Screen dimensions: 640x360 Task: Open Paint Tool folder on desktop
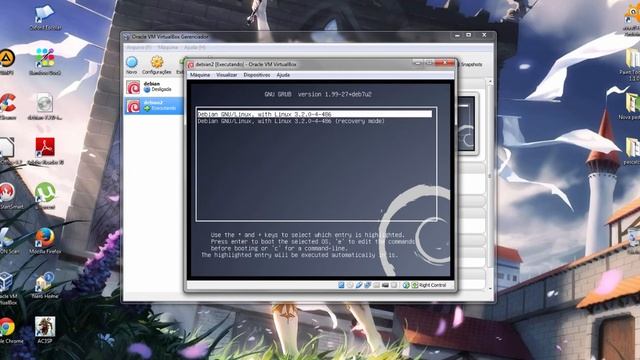(631, 65)
